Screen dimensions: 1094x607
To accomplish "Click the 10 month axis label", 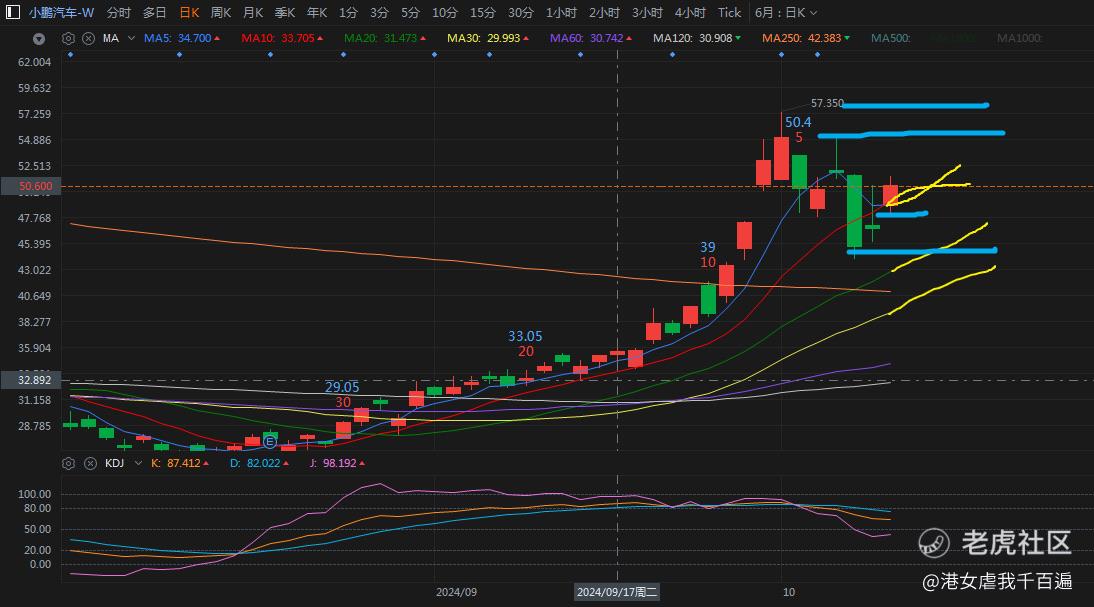I will click(x=788, y=592).
